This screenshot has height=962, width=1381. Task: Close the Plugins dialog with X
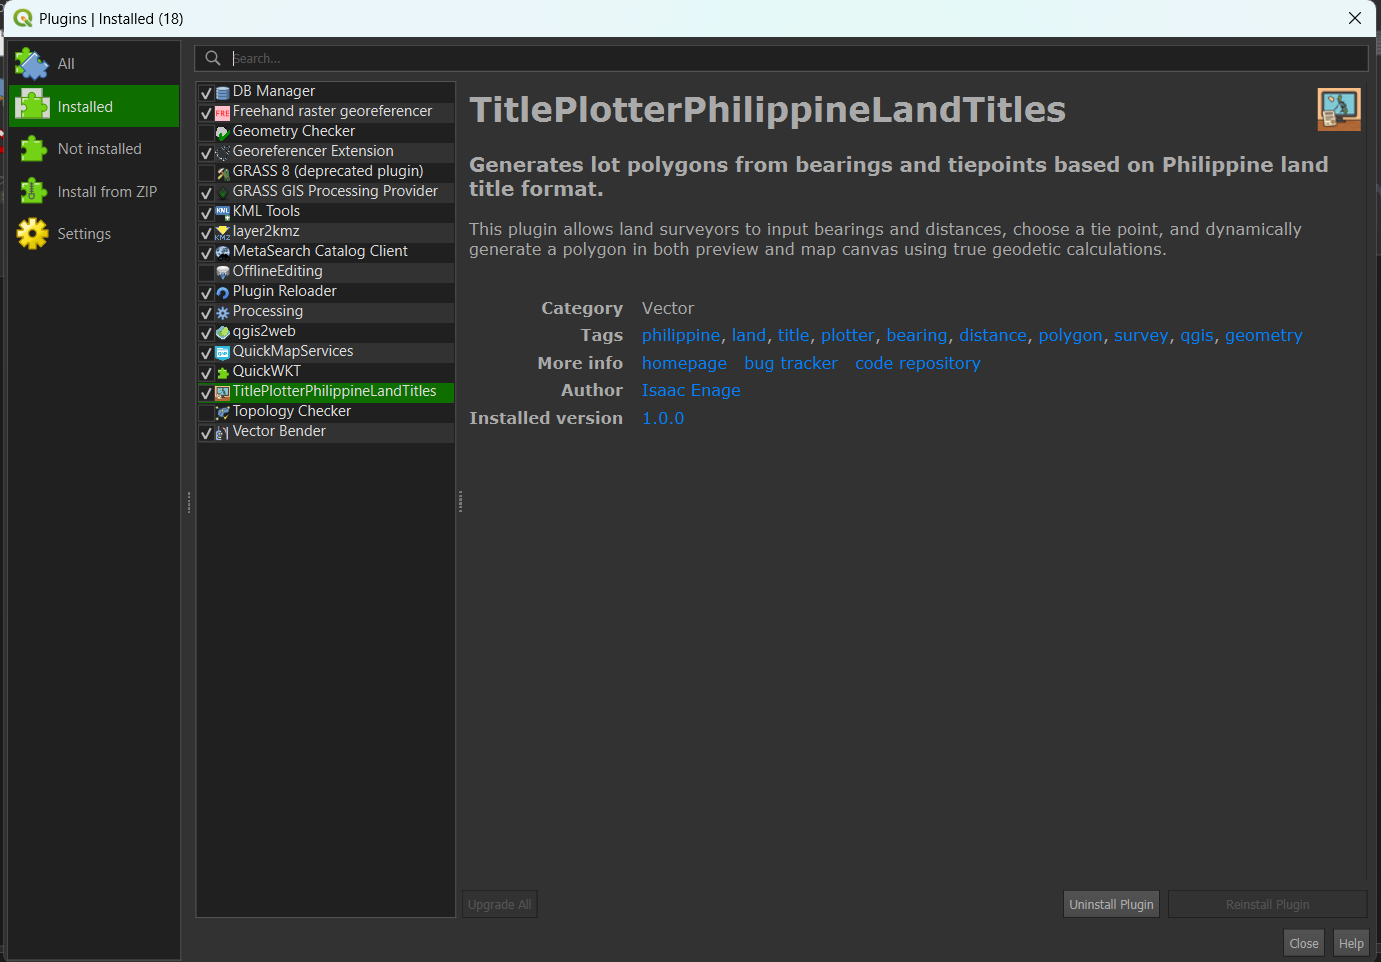(x=1355, y=18)
